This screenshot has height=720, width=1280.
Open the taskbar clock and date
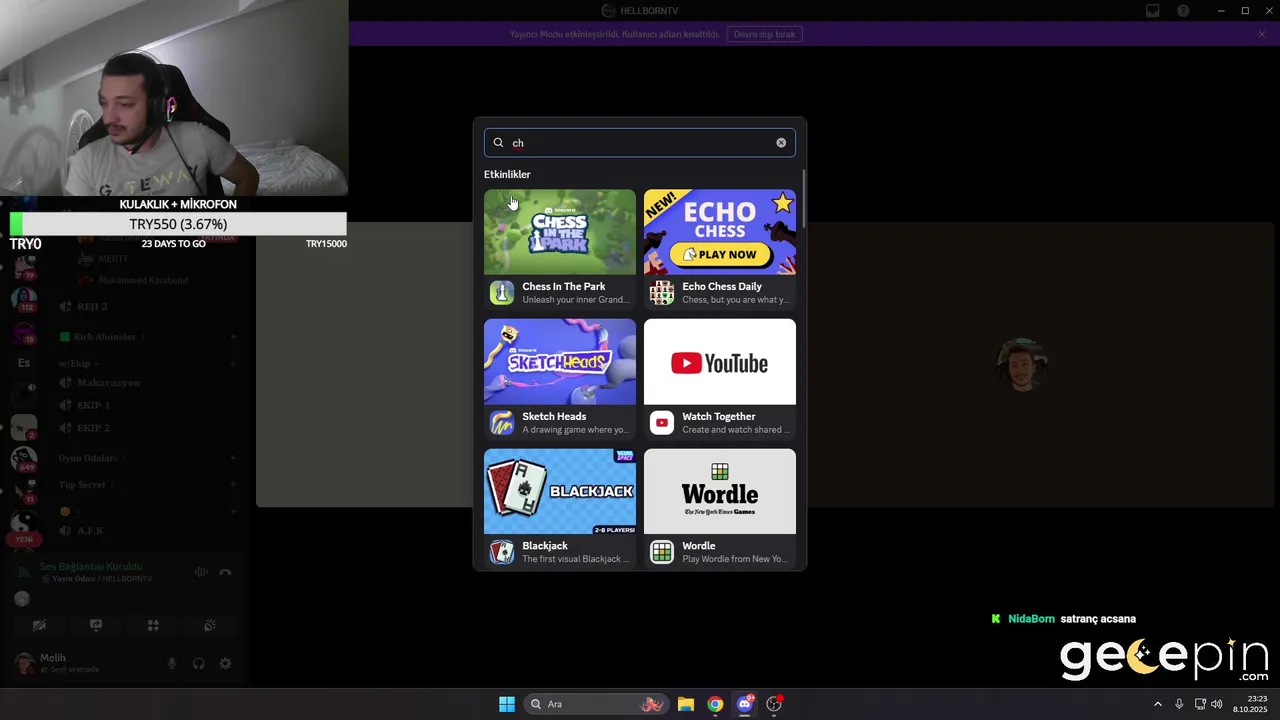tap(1251, 704)
